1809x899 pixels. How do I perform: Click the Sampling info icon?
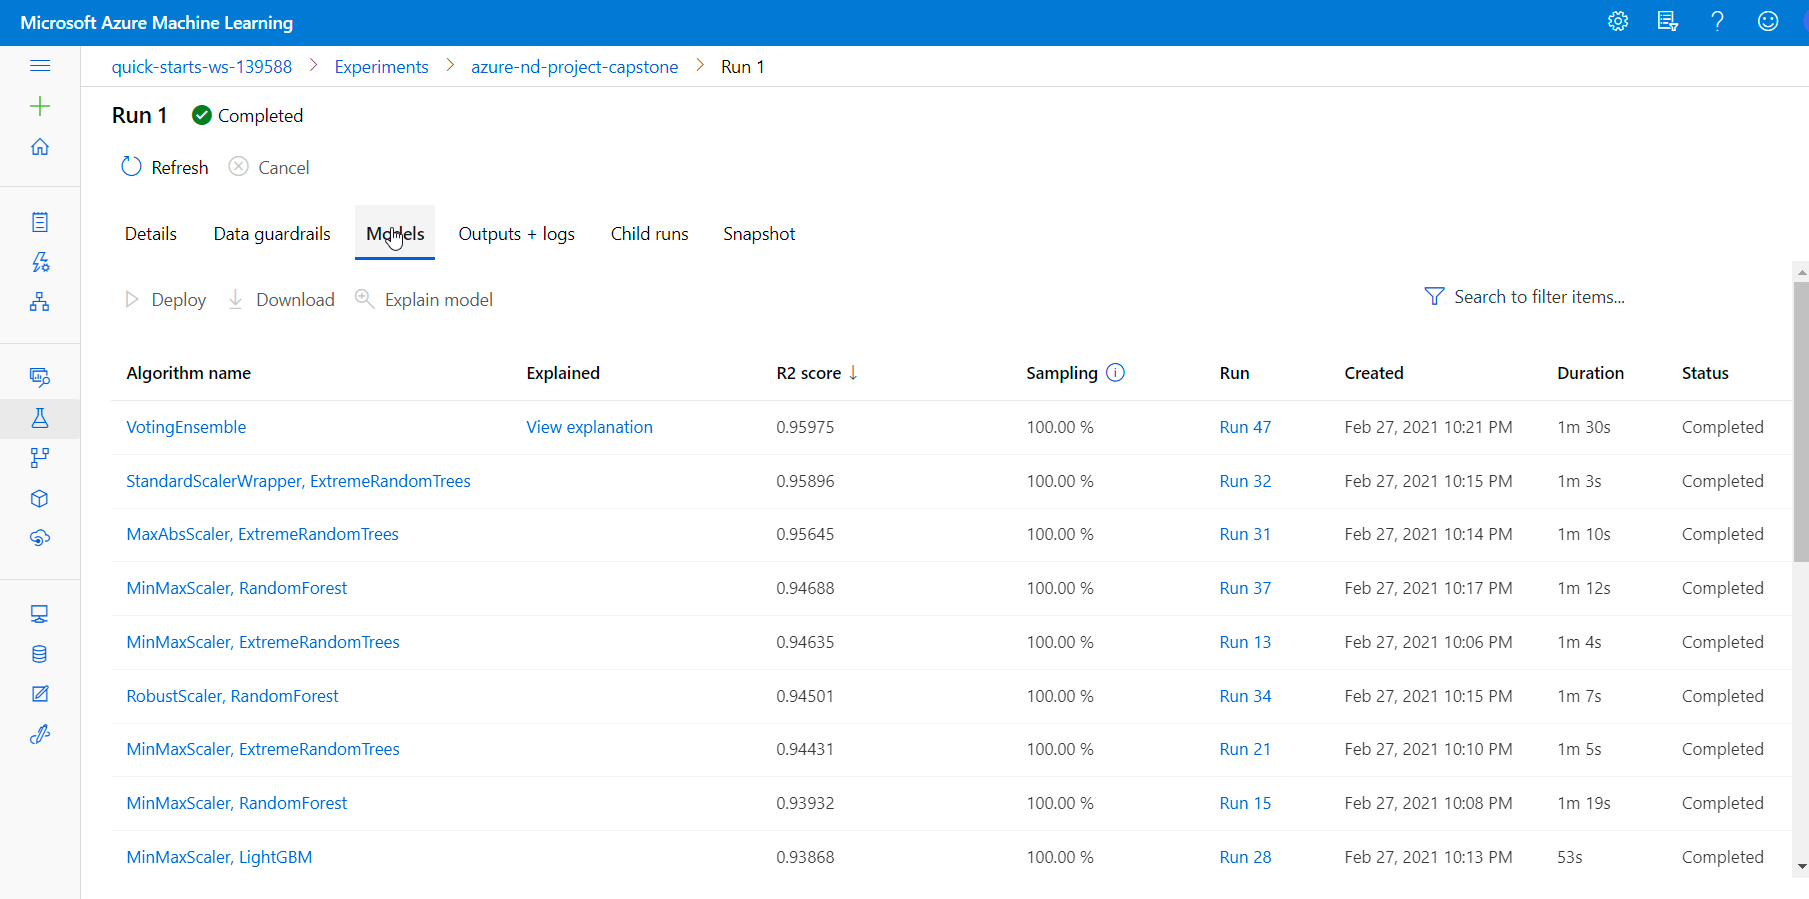coord(1116,372)
